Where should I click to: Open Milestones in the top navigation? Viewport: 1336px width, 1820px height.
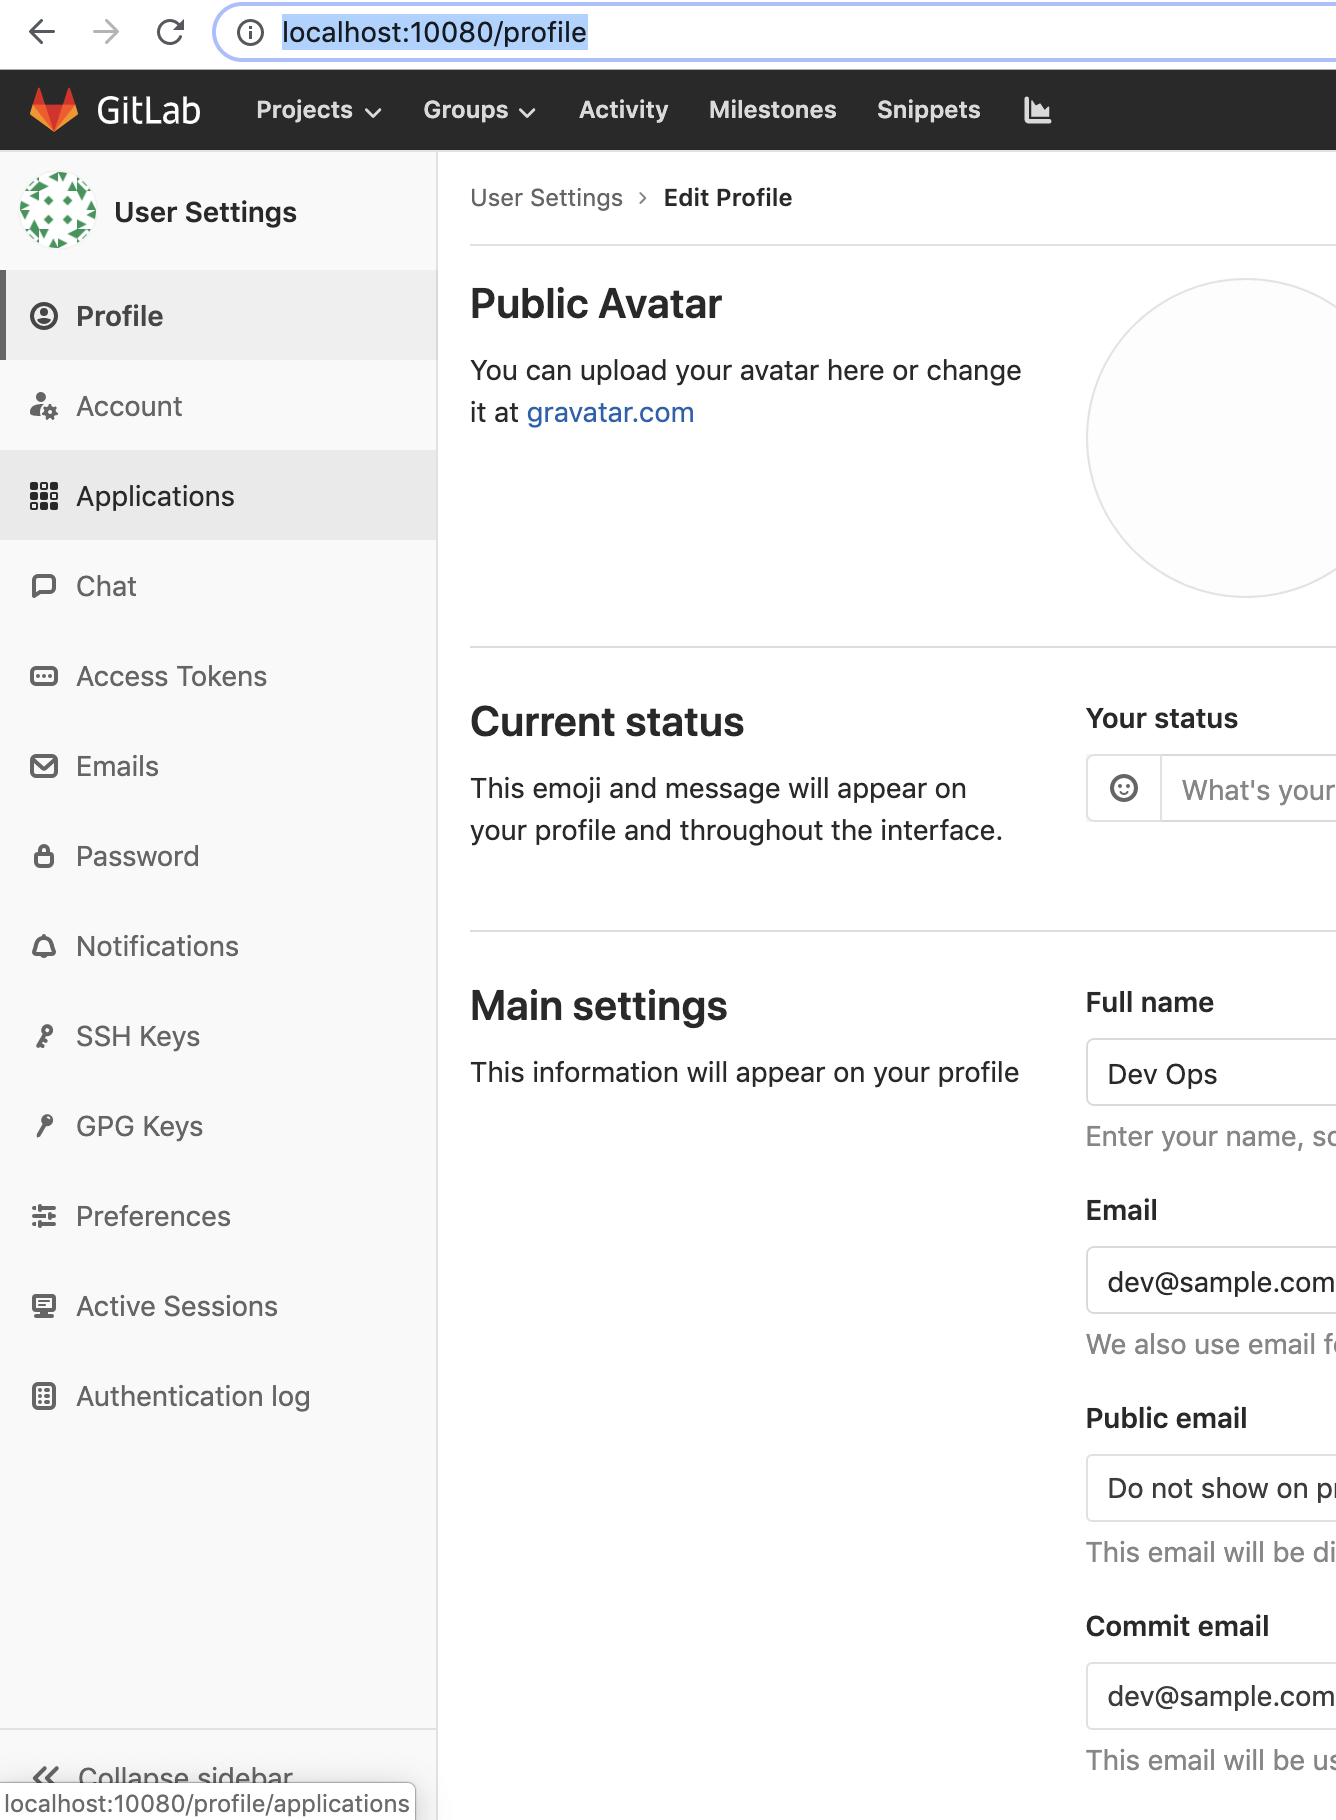[772, 110]
